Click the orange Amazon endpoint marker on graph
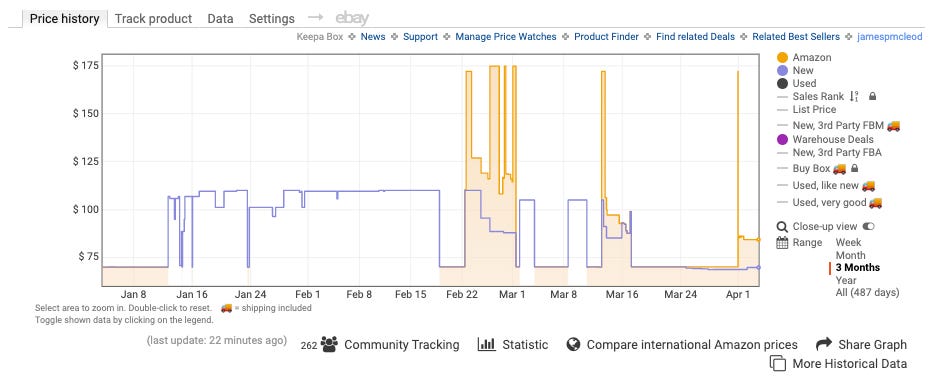 point(758,240)
